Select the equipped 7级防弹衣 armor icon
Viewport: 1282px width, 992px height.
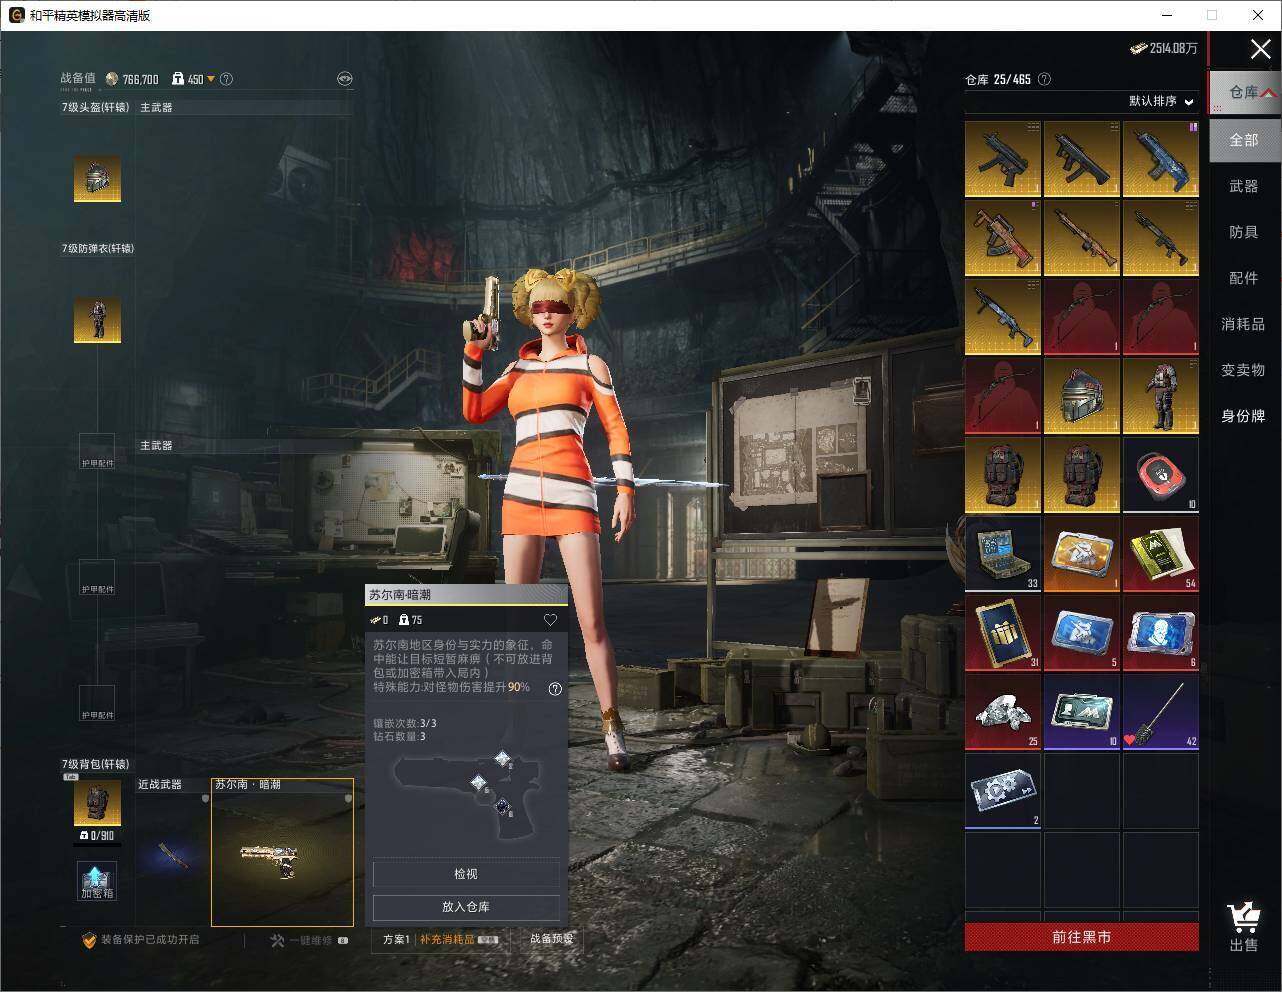point(97,320)
